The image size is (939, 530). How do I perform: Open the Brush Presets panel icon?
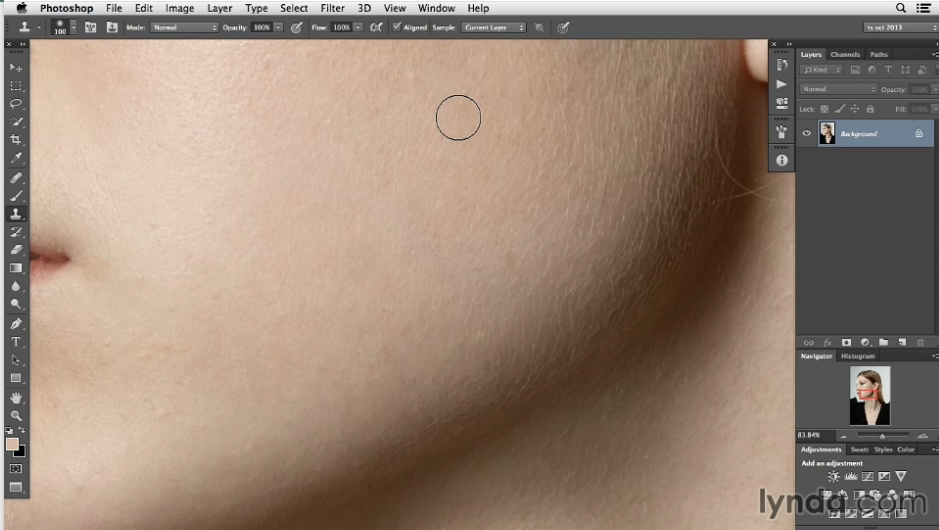click(x=782, y=131)
